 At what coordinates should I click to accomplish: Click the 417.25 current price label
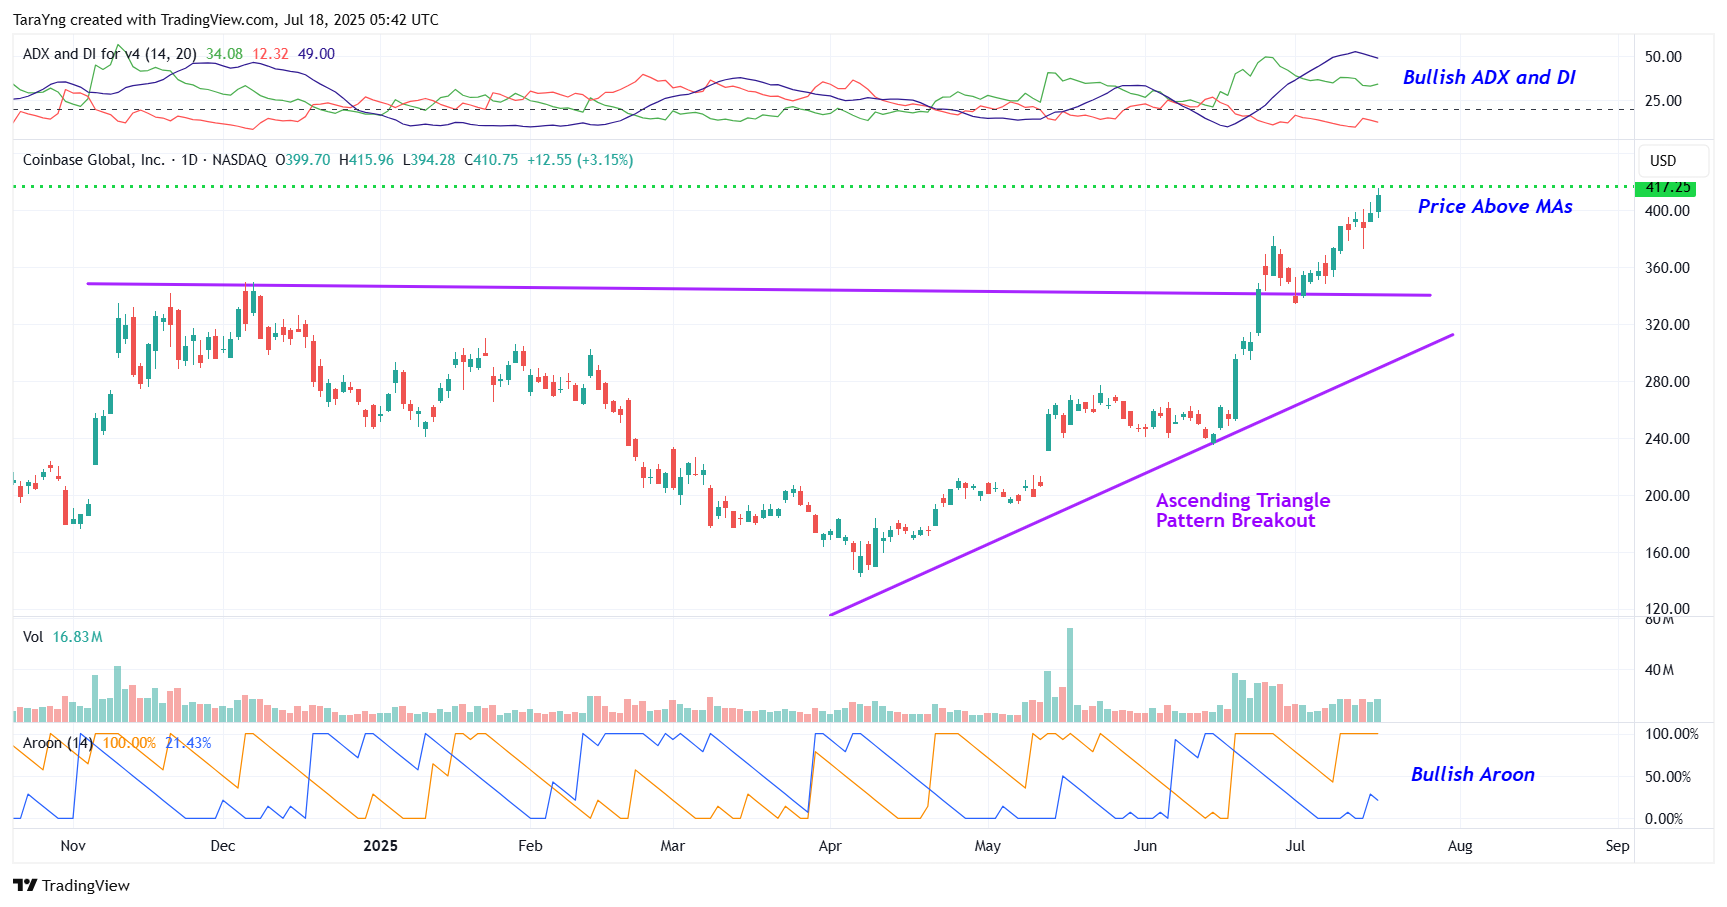pos(1665,188)
